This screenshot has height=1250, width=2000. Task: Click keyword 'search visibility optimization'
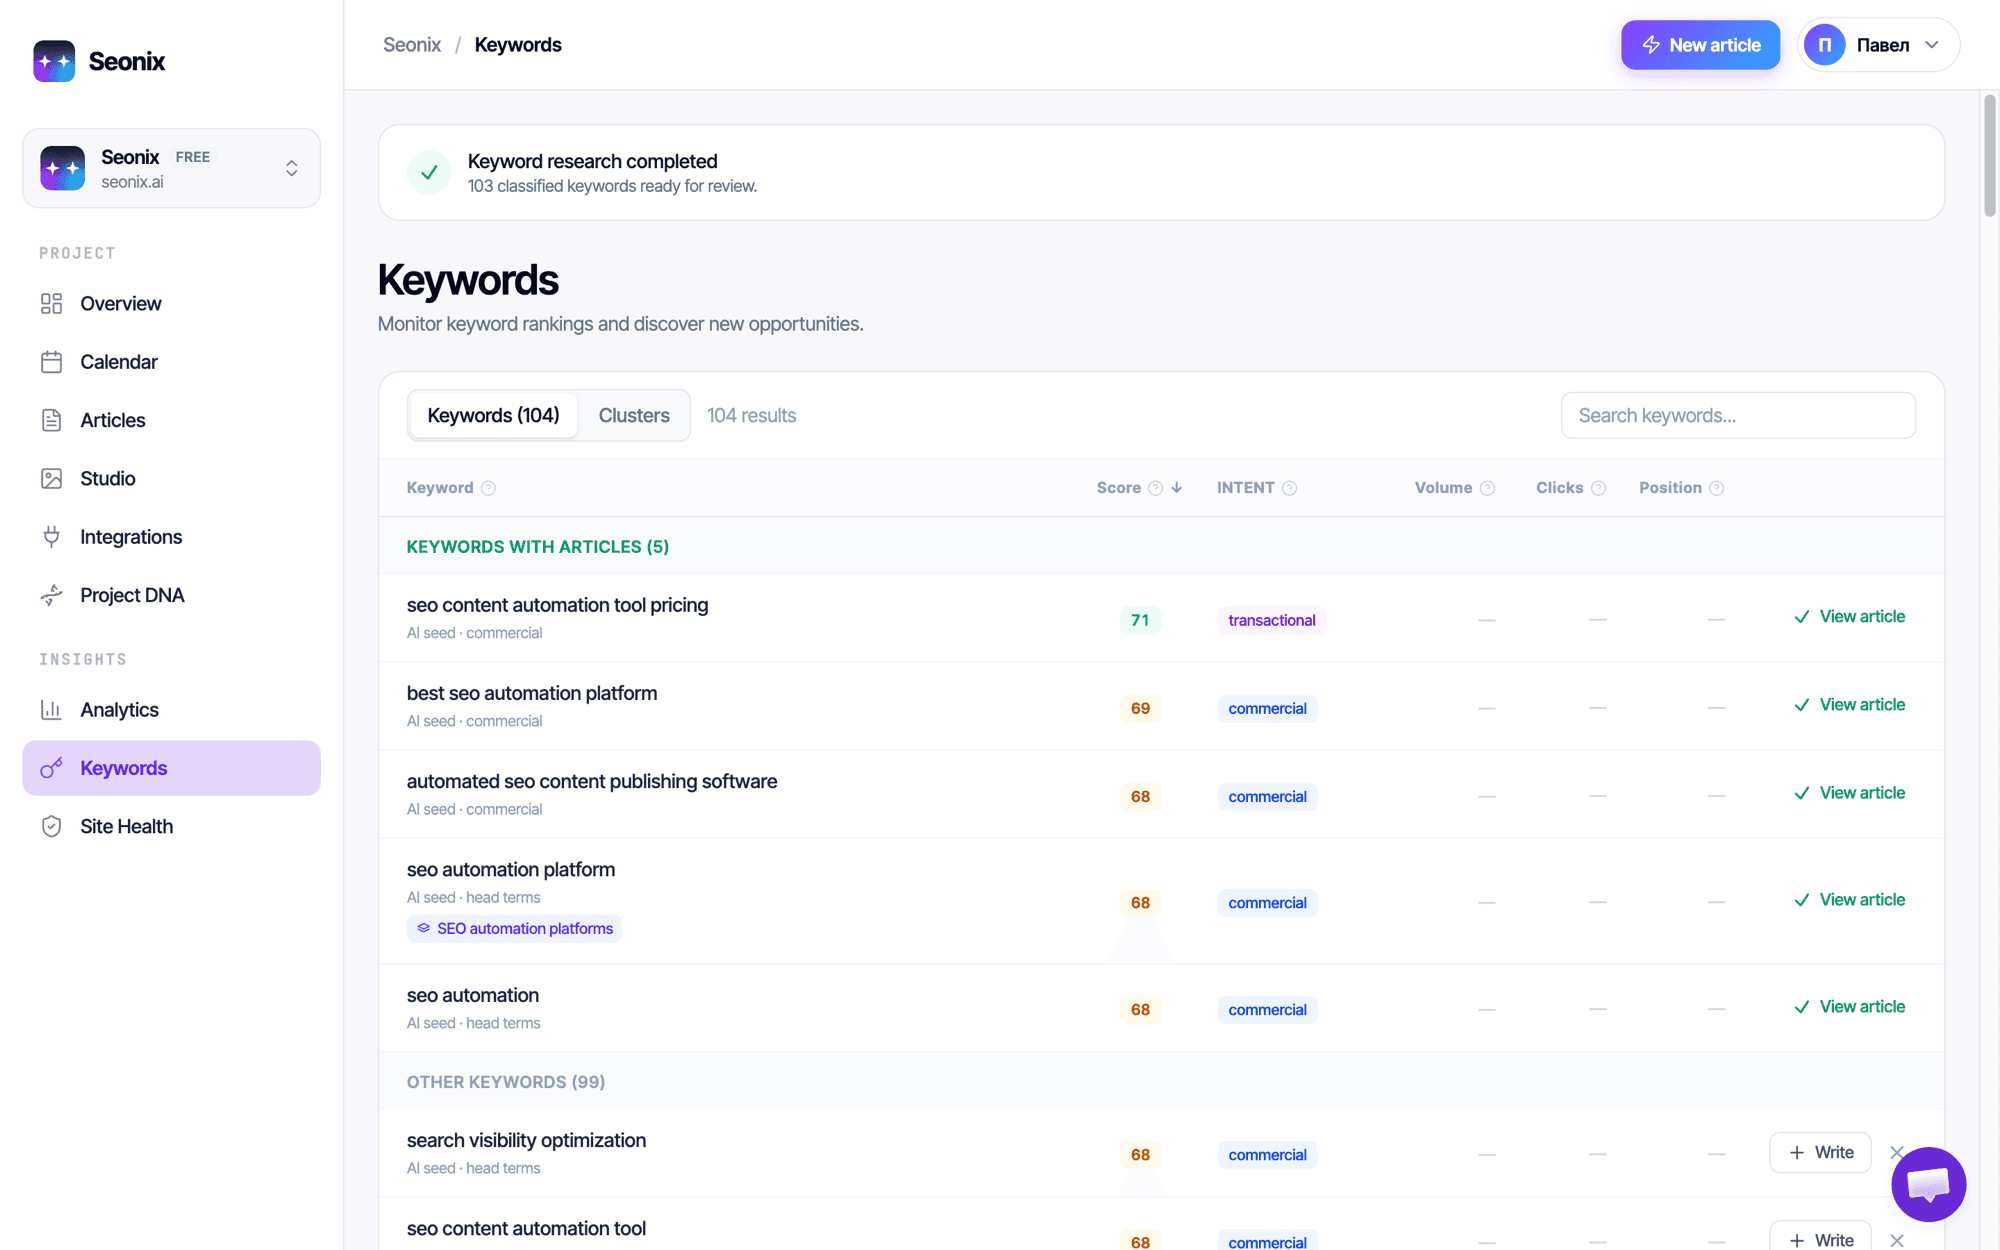pyautogui.click(x=526, y=1140)
